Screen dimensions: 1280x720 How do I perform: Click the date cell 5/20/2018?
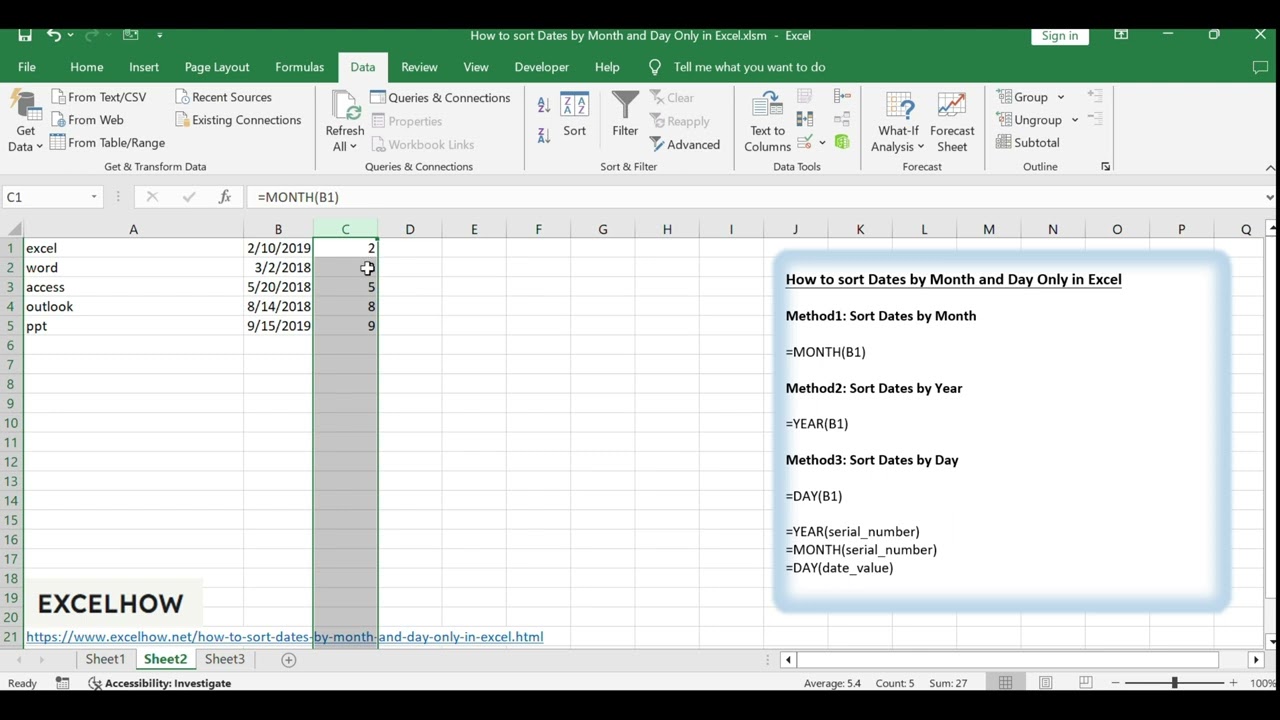click(278, 287)
